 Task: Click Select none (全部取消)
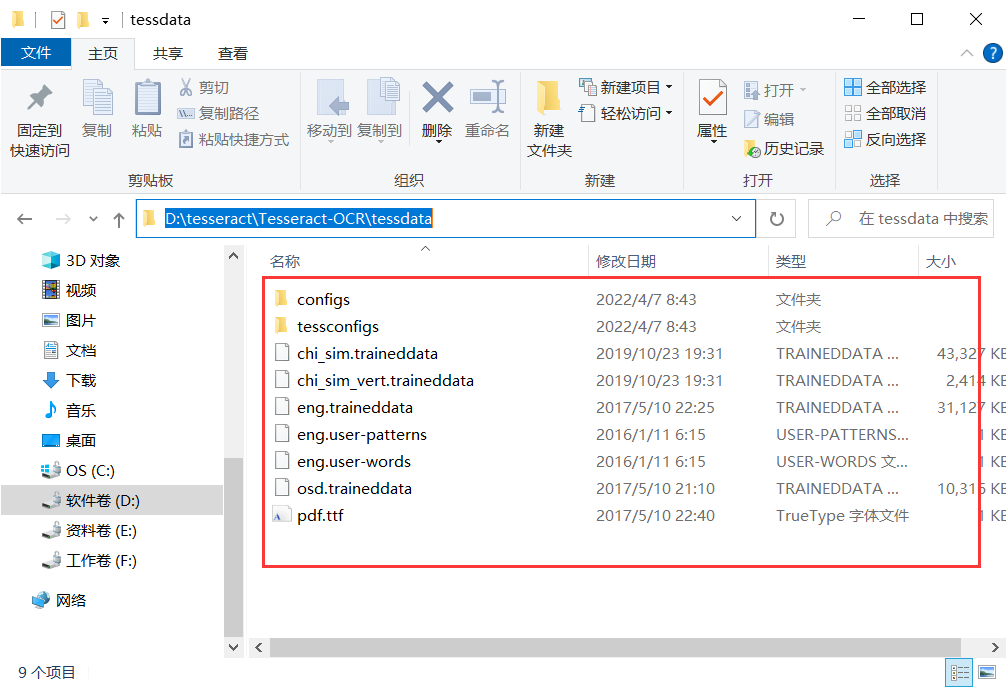(x=885, y=114)
